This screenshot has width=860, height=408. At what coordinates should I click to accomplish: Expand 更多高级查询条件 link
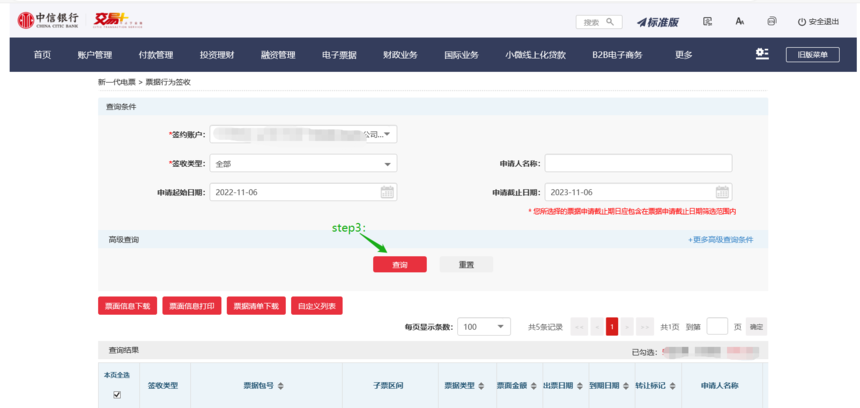coord(720,240)
